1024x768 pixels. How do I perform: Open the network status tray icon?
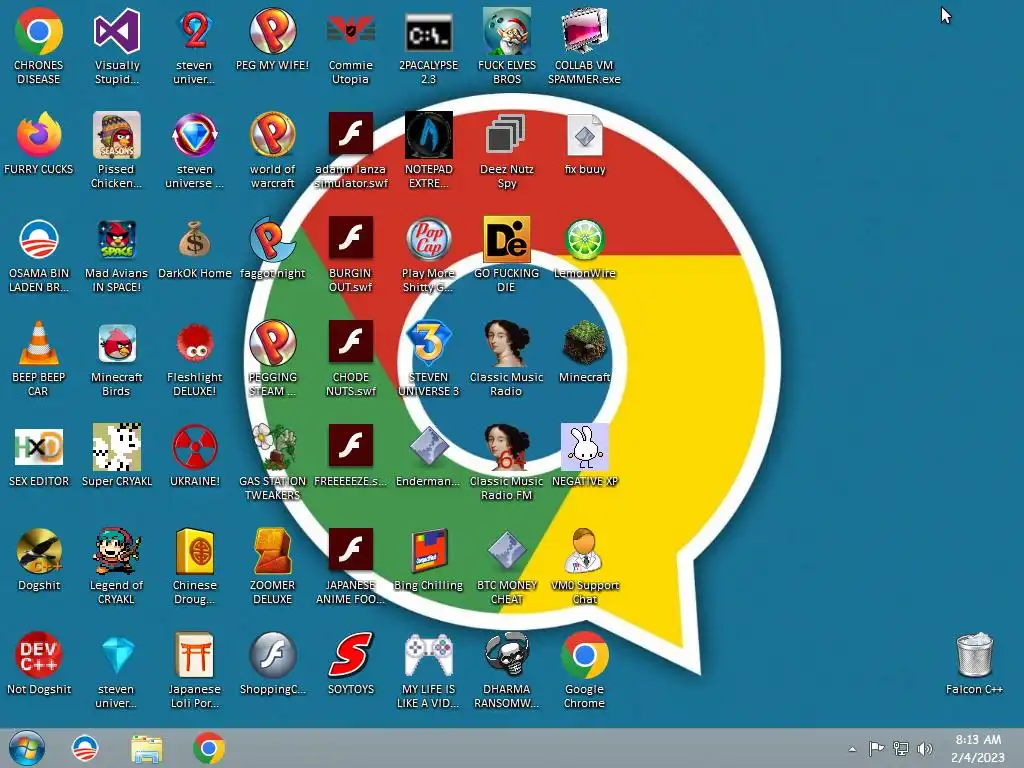(x=901, y=749)
